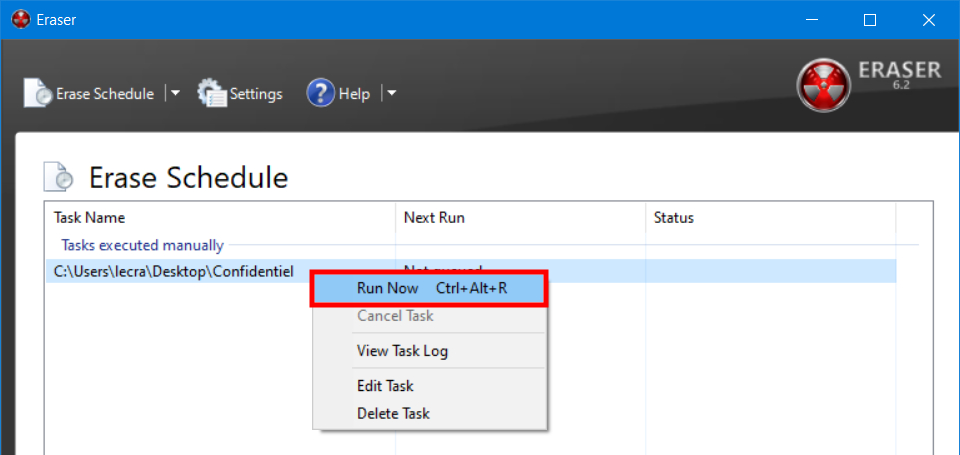
Task: Open the Erase Schedule dropdown arrow
Action: coord(174,93)
